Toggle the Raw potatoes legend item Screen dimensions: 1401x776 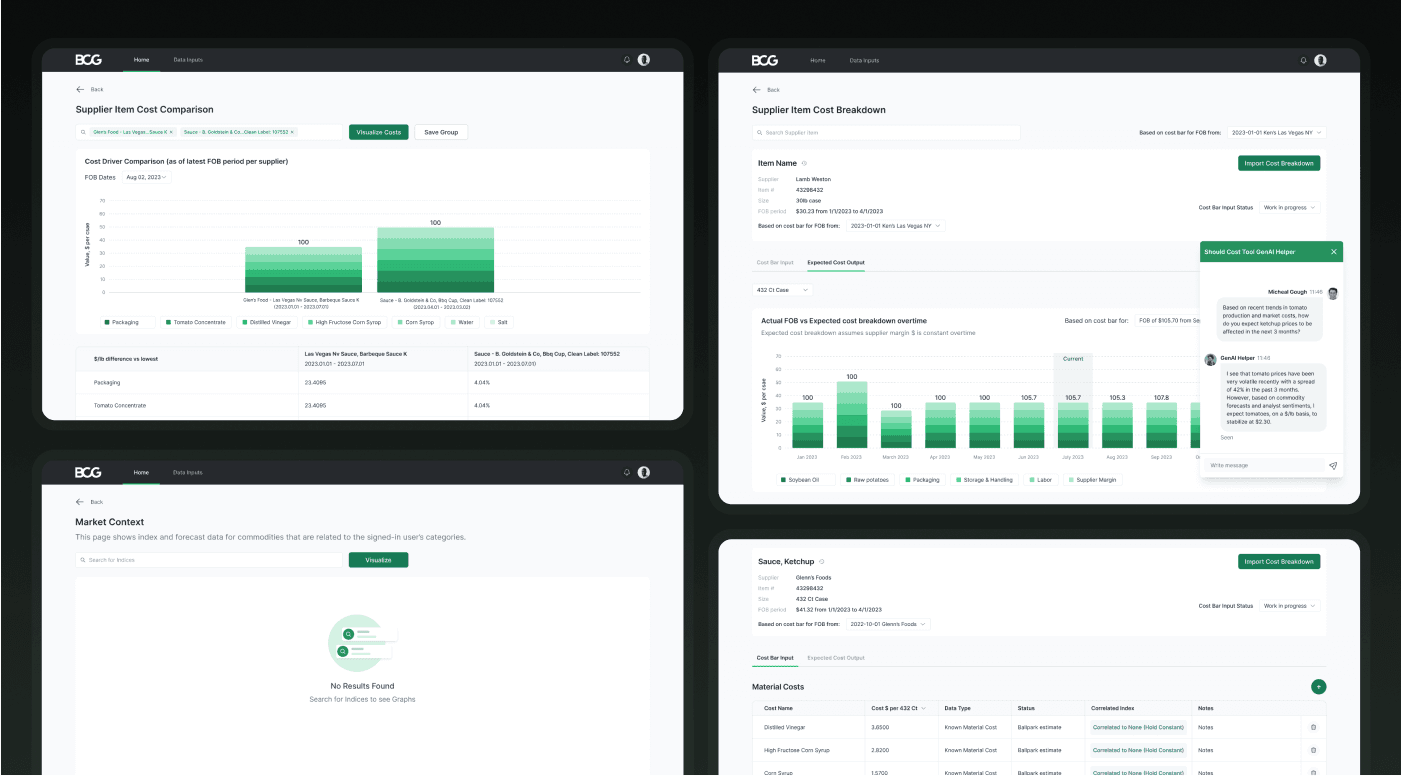(x=866, y=480)
